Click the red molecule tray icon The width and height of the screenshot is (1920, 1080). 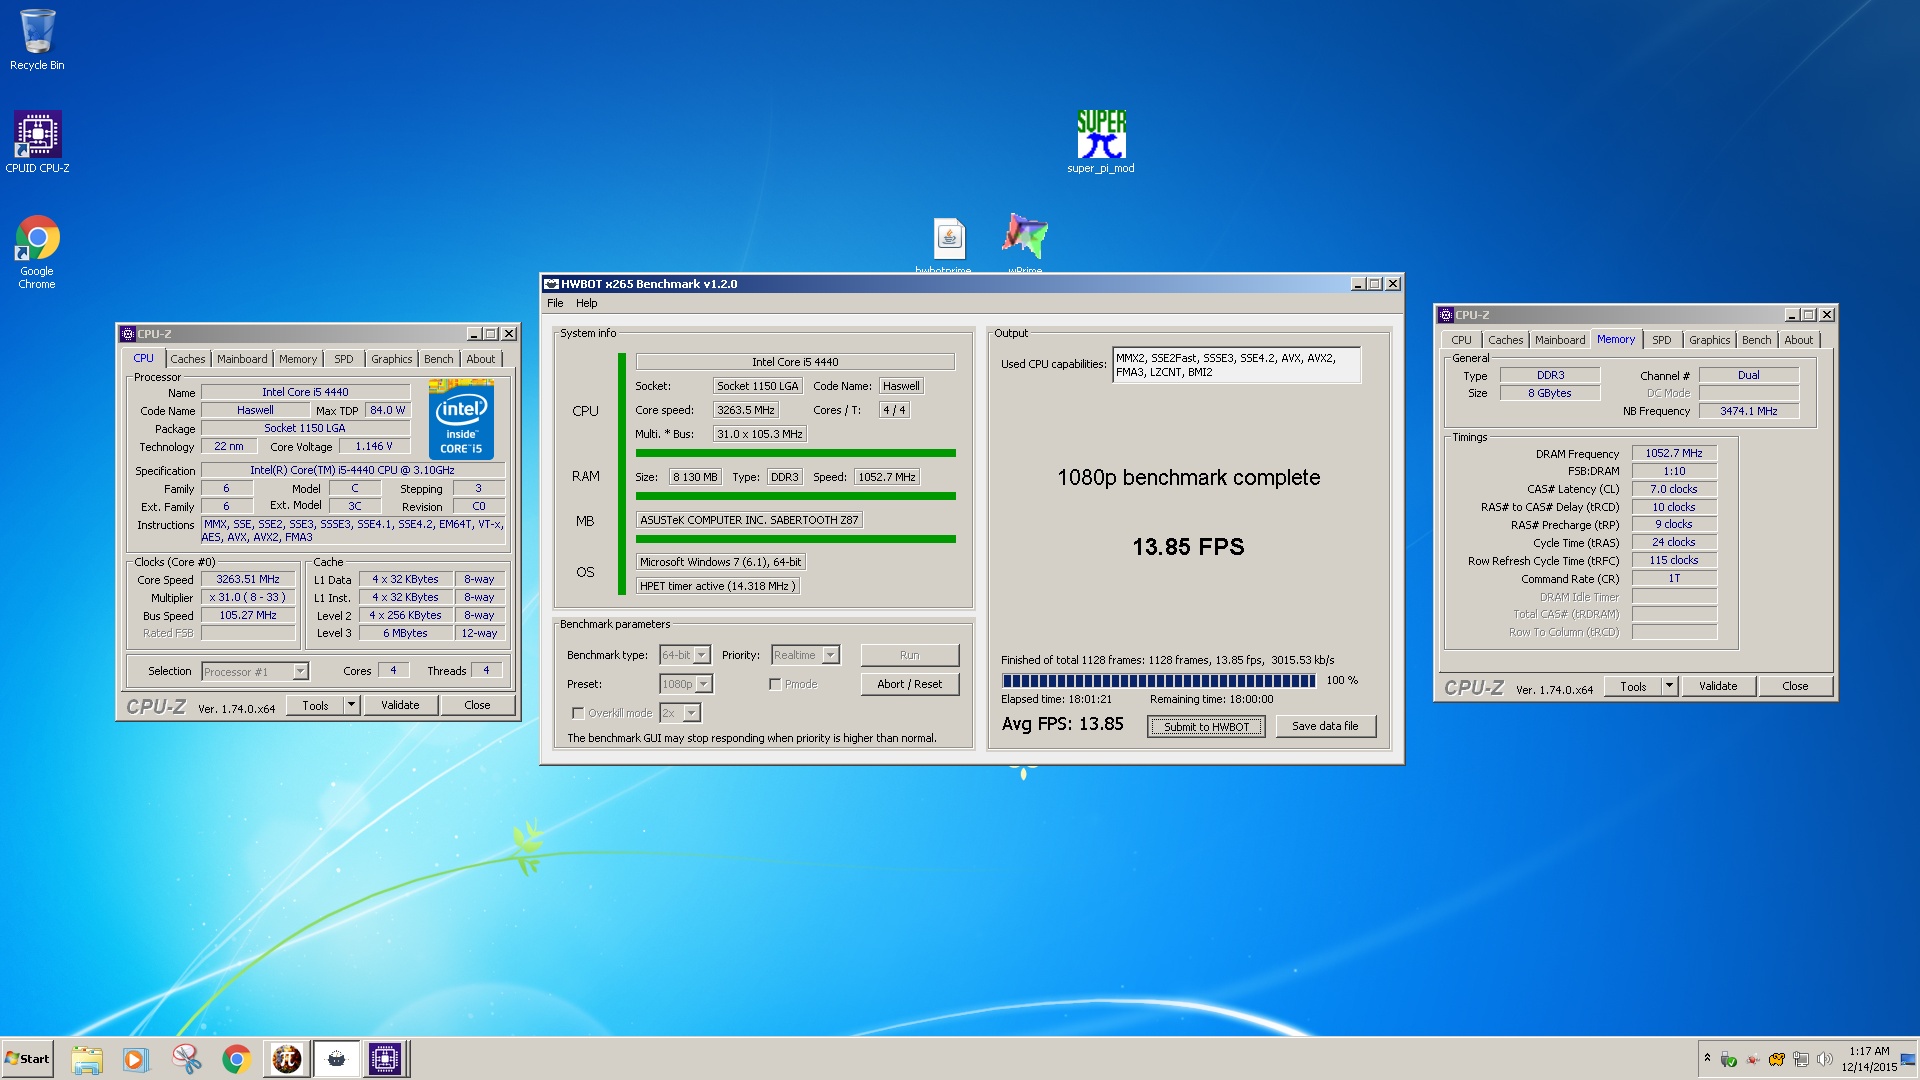click(1752, 1059)
